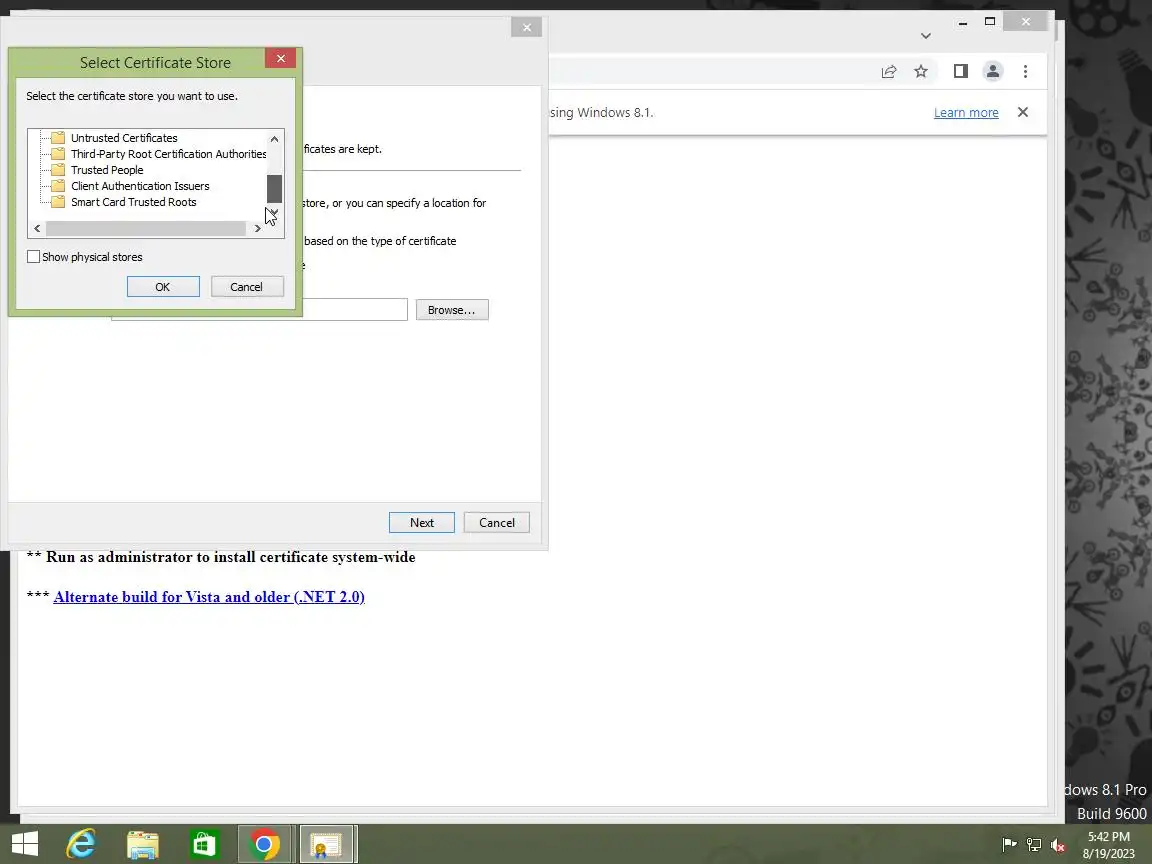
Task: Open Chrome's tab search chevron
Action: click(x=926, y=35)
